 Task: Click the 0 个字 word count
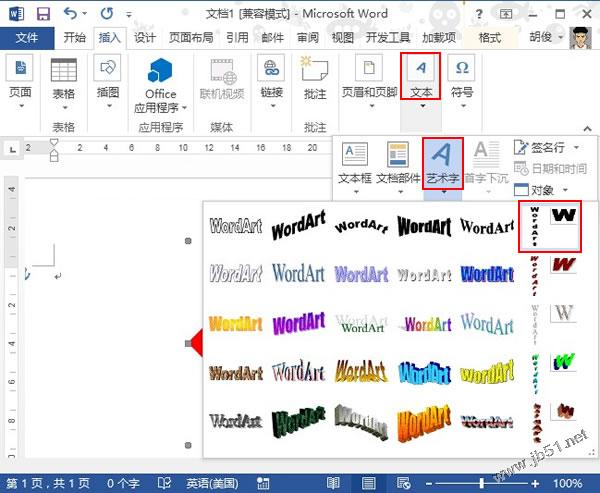[x=123, y=483]
